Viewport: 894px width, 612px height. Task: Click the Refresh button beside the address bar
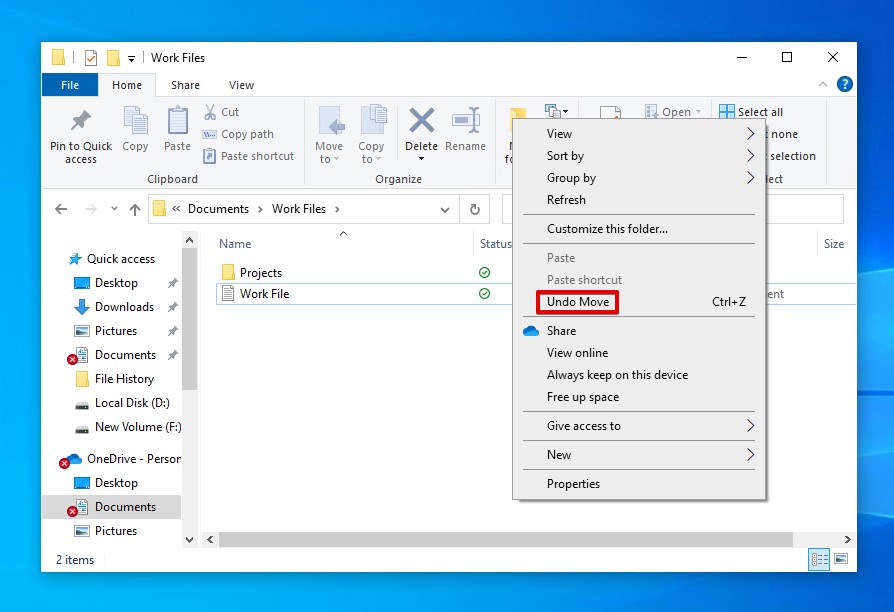point(475,209)
